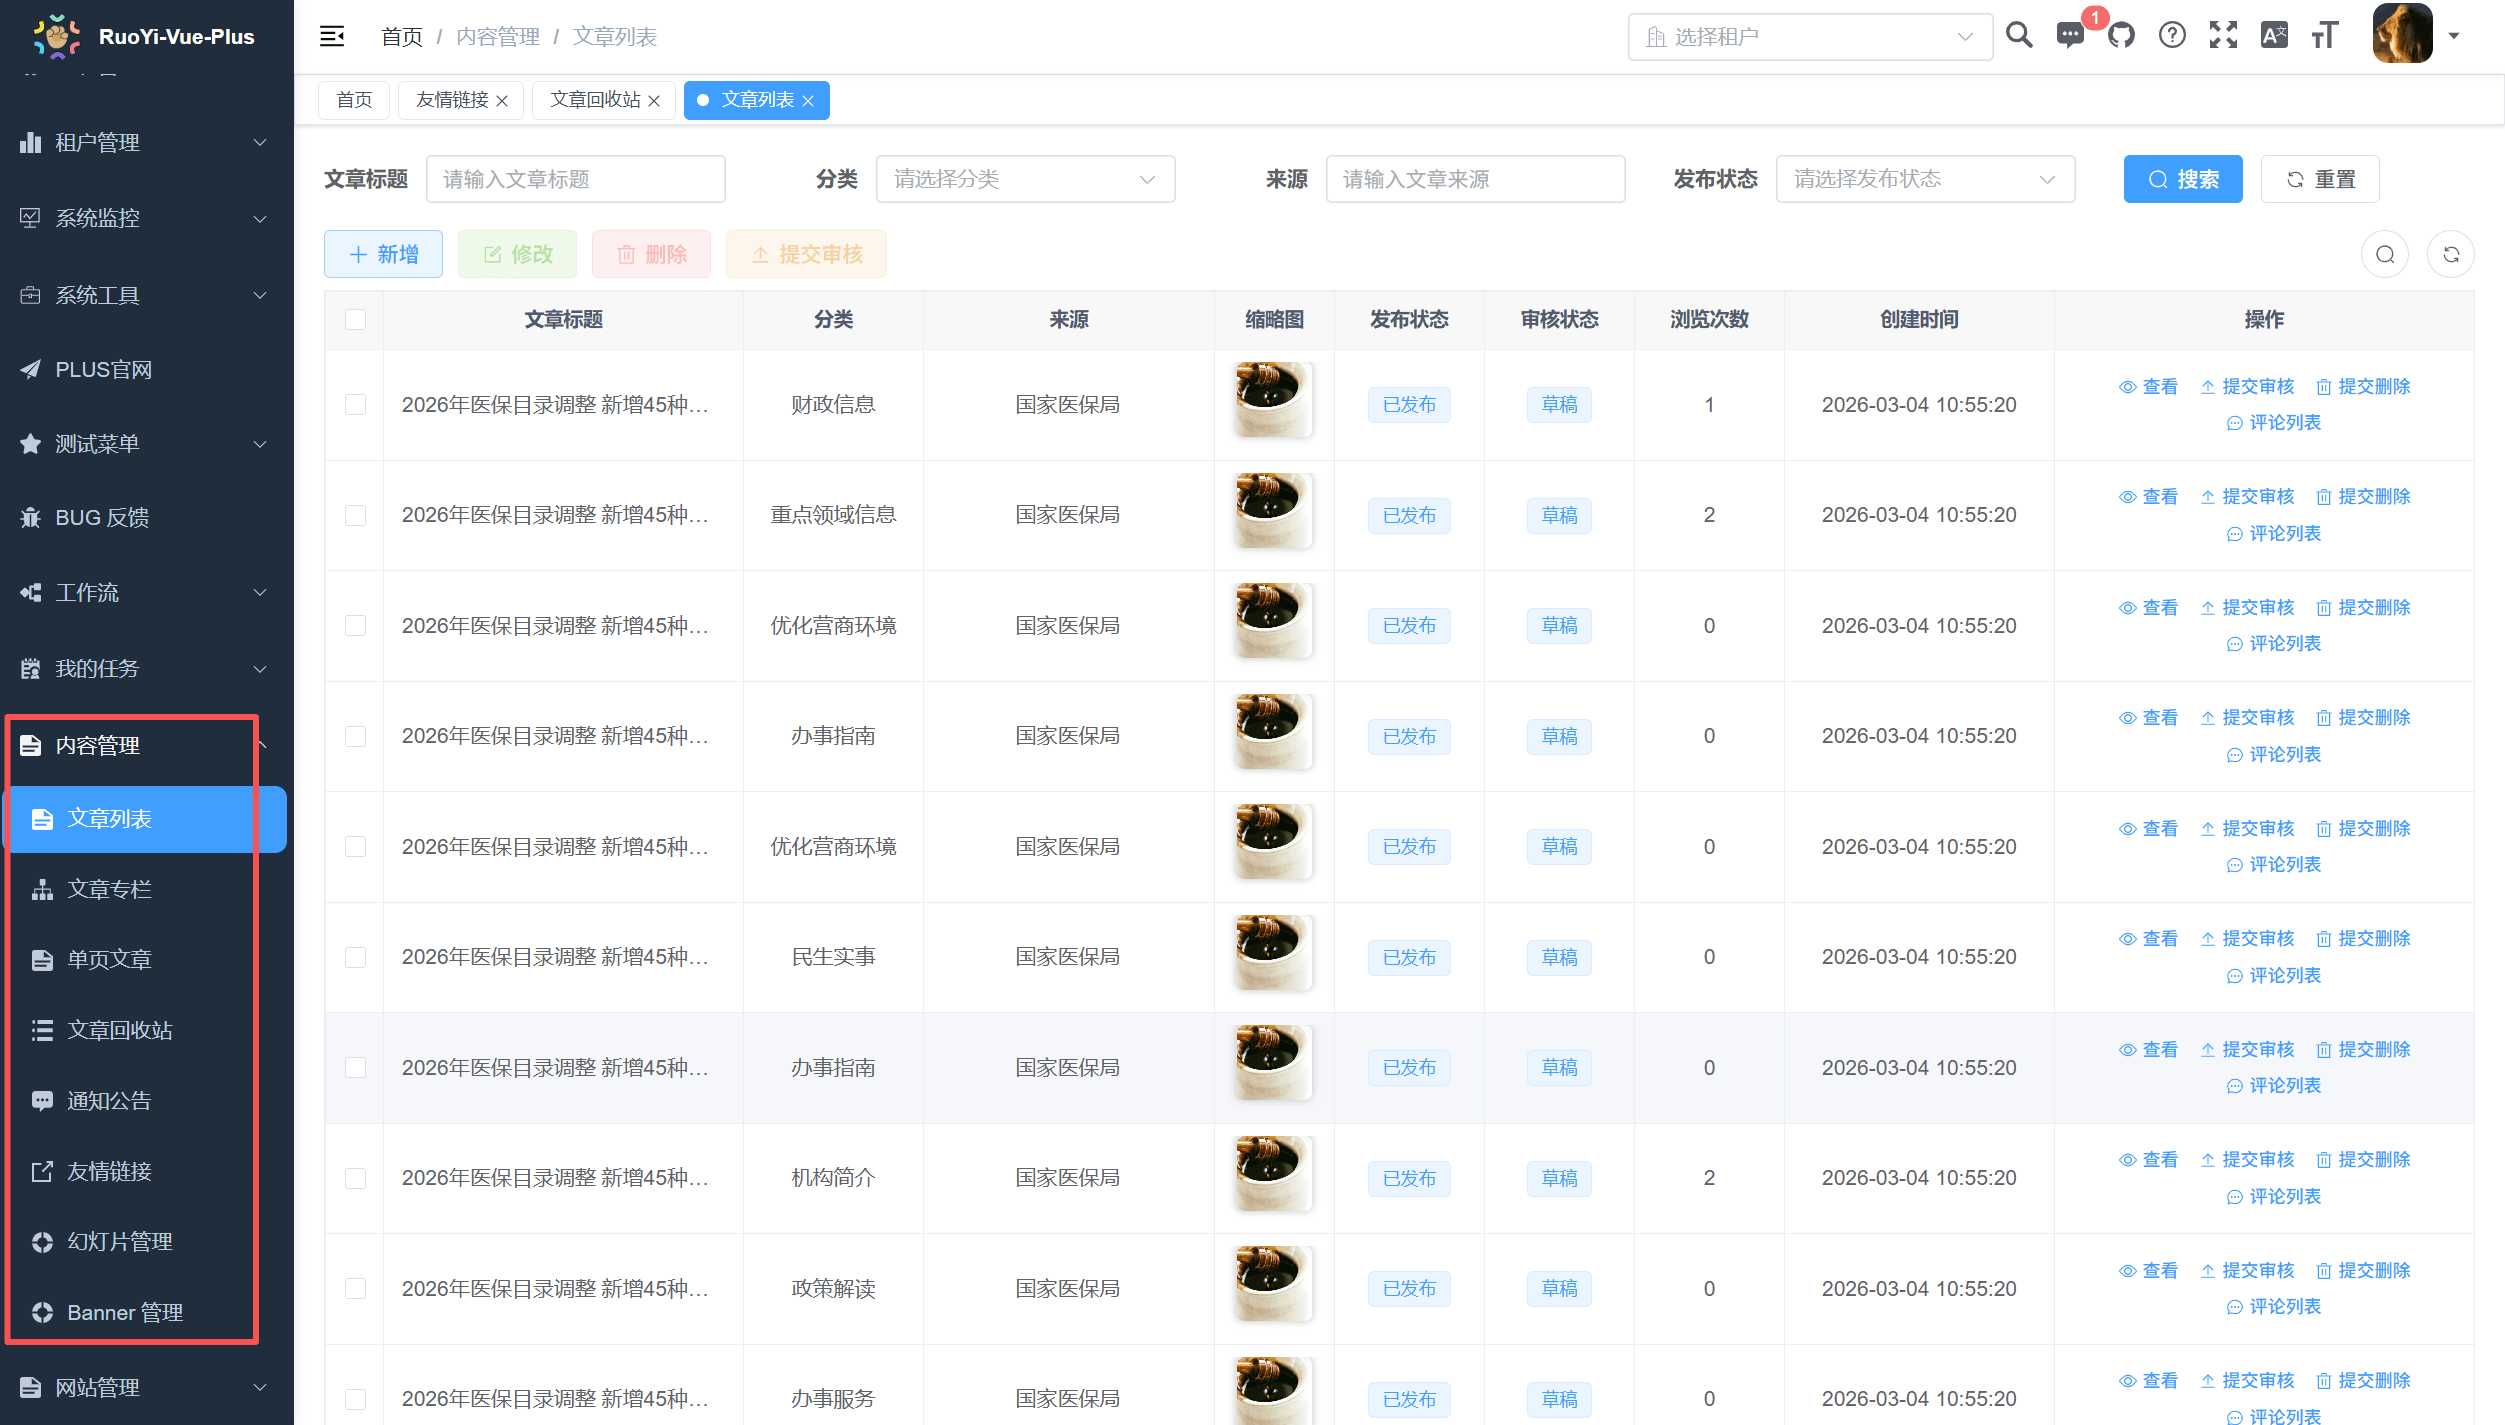Expand 网站管理 in the sidebar
This screenshot has width=2505, height=1425.
147,1388
